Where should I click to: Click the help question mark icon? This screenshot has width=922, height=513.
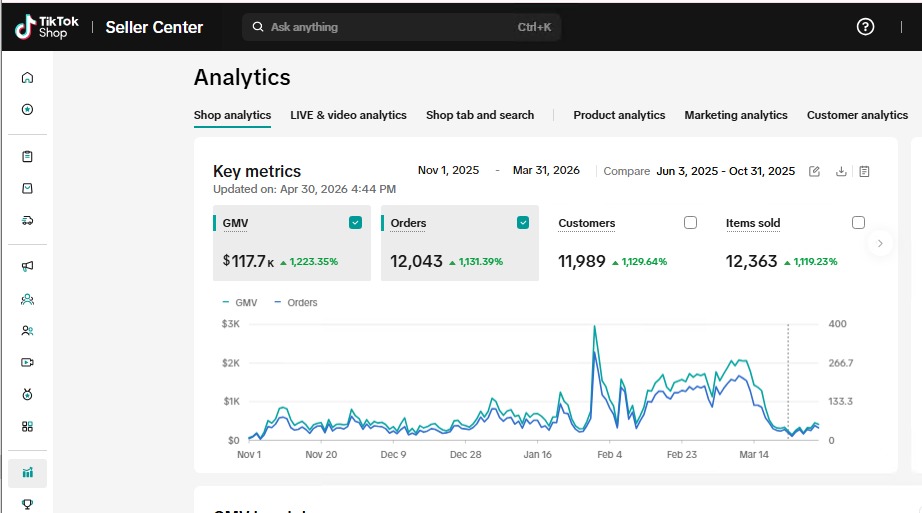tap(865, 26)
